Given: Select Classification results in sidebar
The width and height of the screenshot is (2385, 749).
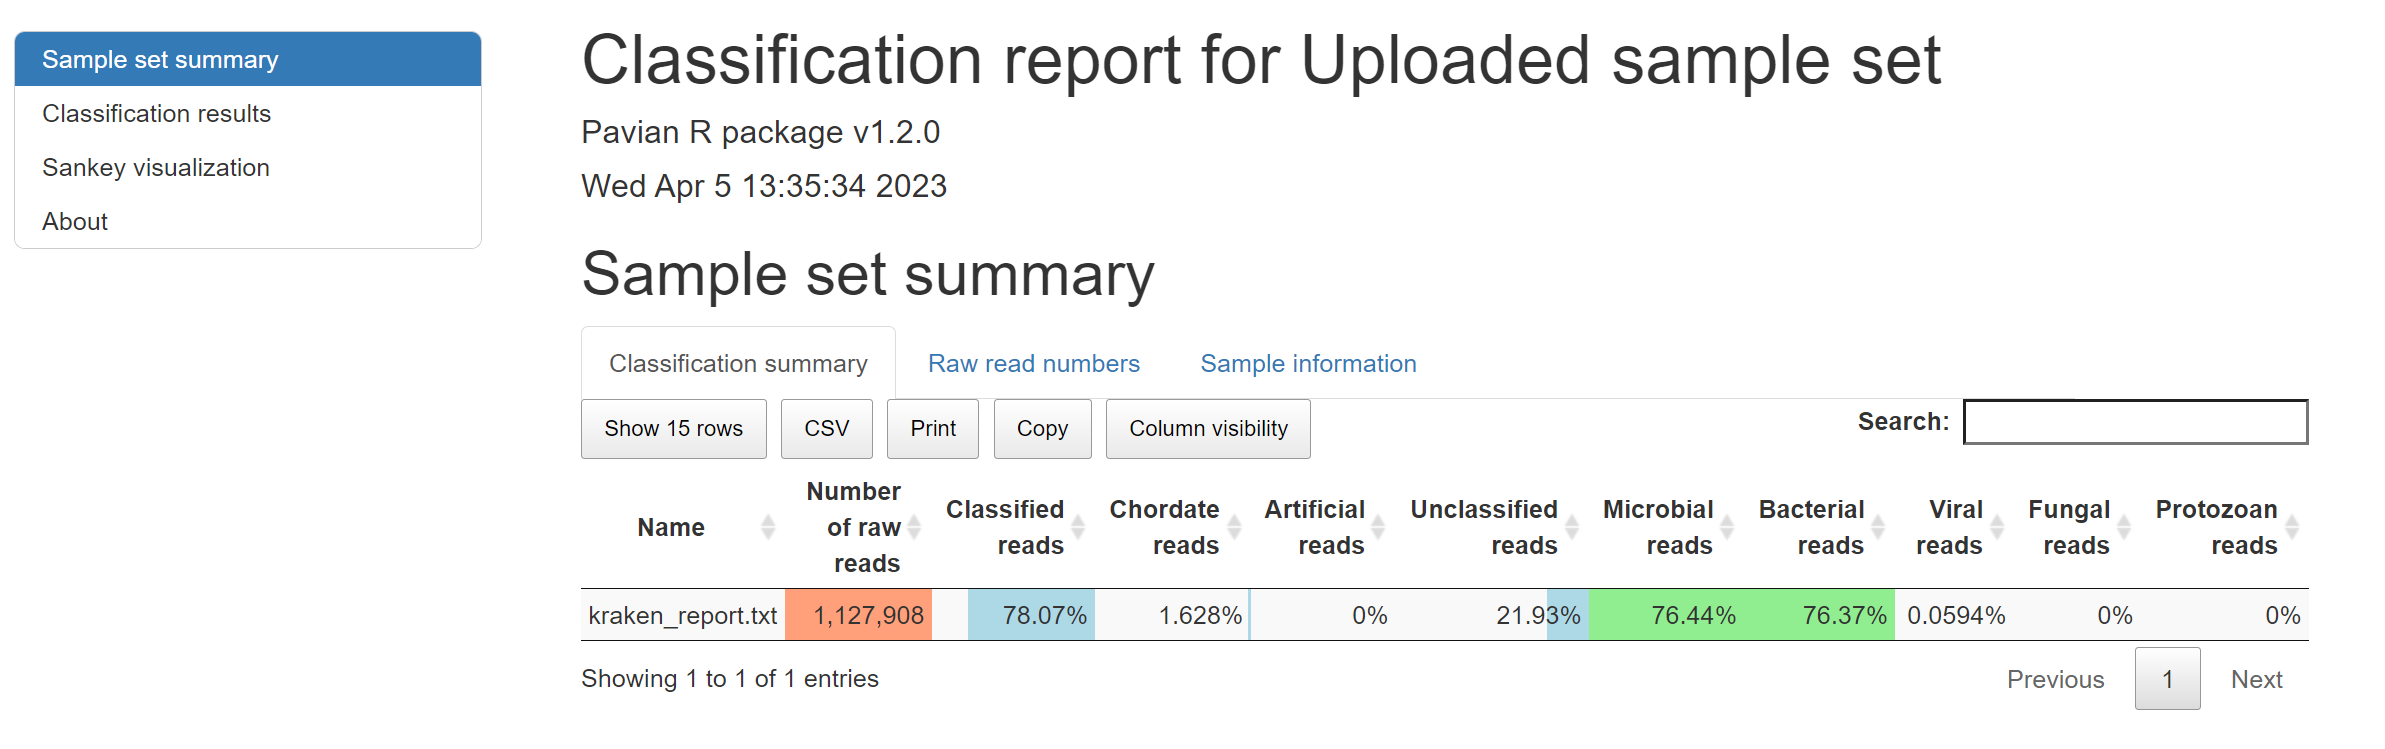Looking at the screenshot, I should [157, 114].
